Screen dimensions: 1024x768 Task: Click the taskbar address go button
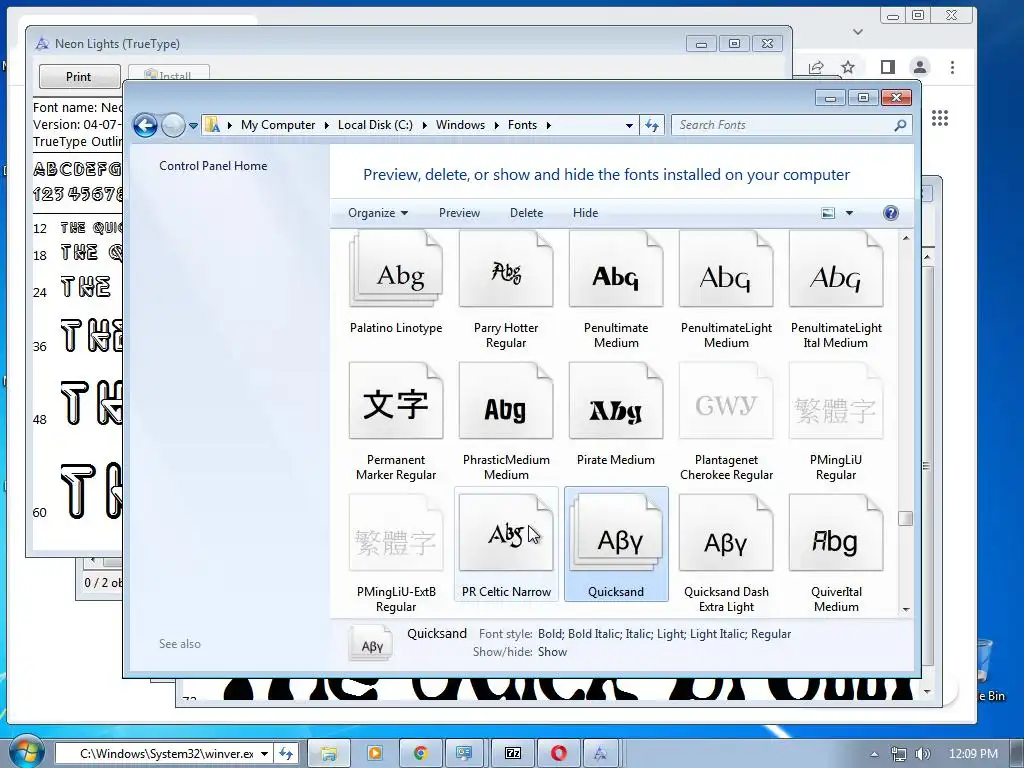[286, 754]
